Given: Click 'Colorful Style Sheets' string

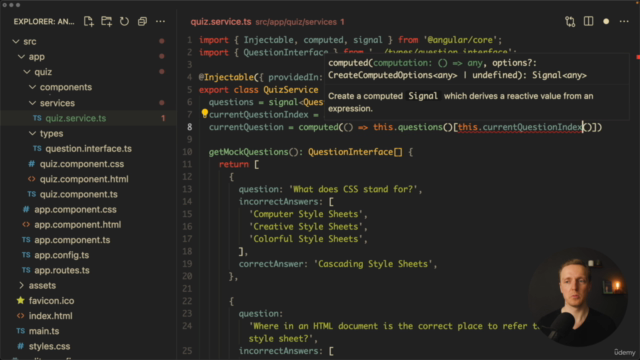Looking at the screenshot, I should pyautogui.click(x=306, y=239).
